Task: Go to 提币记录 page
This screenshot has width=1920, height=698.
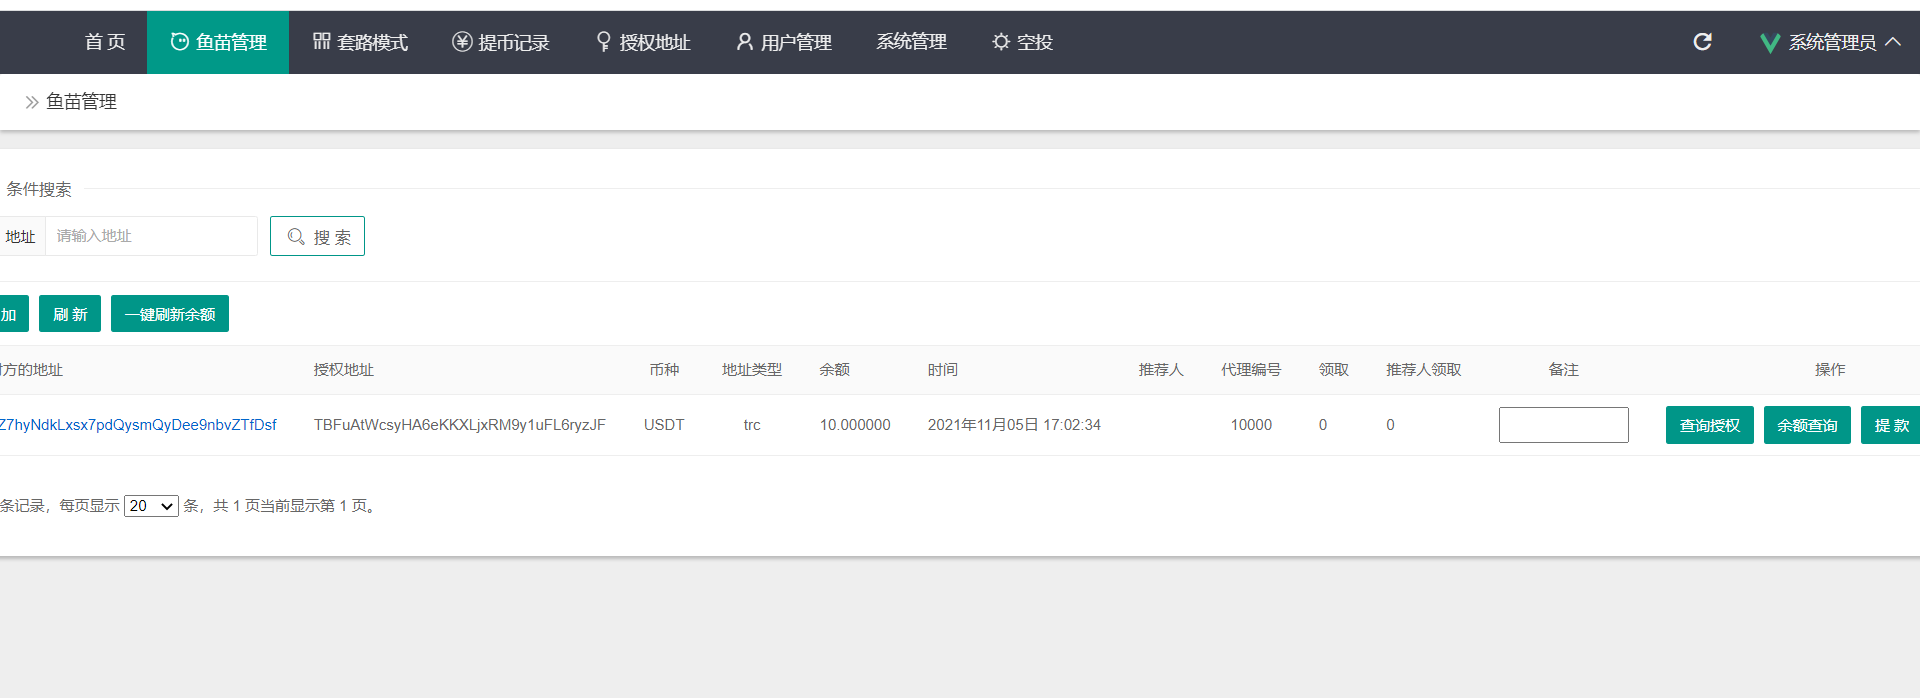Action: click(x=501, y=42)
